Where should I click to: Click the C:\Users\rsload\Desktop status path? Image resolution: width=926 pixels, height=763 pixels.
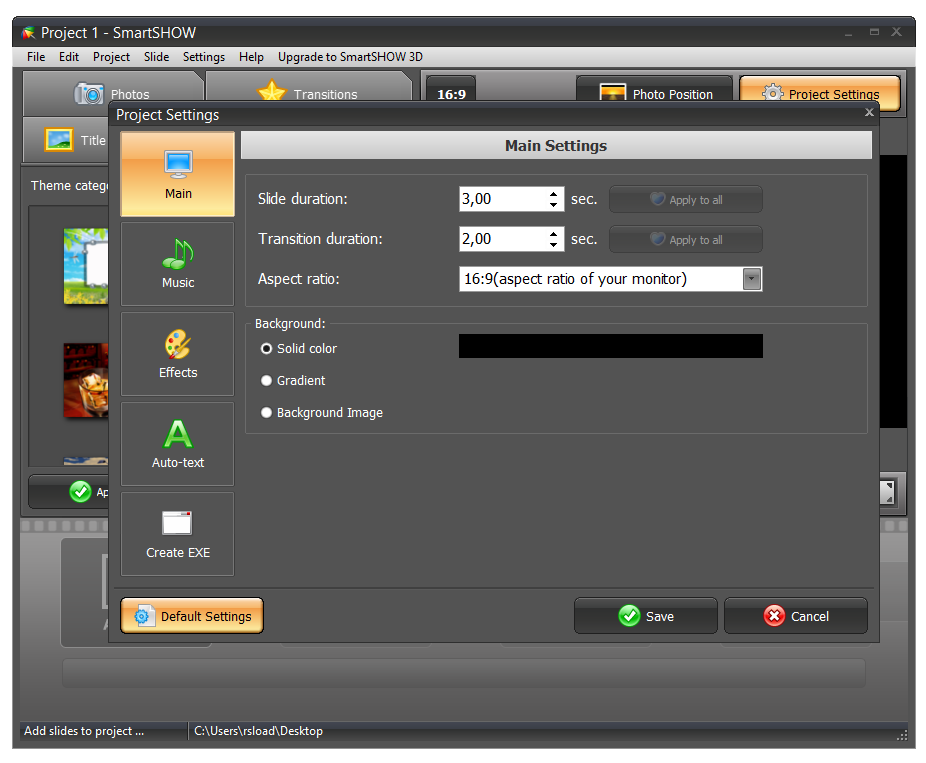(x=259, y=731)
